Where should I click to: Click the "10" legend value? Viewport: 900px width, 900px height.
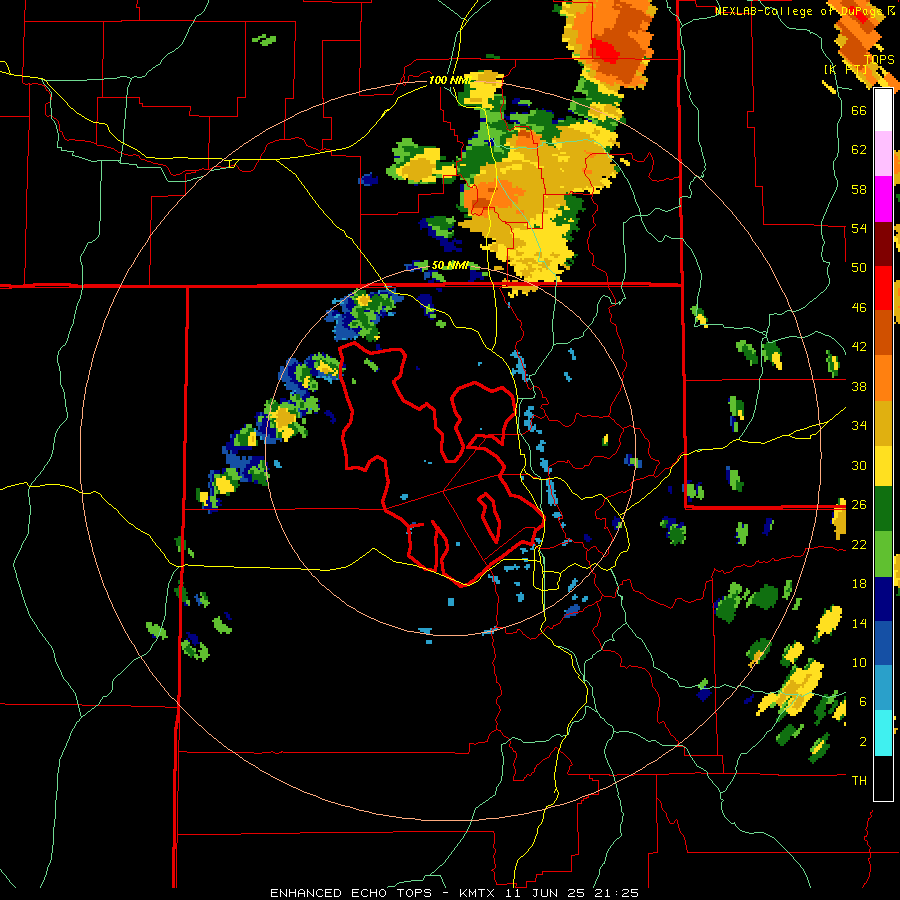click(859, 662)
